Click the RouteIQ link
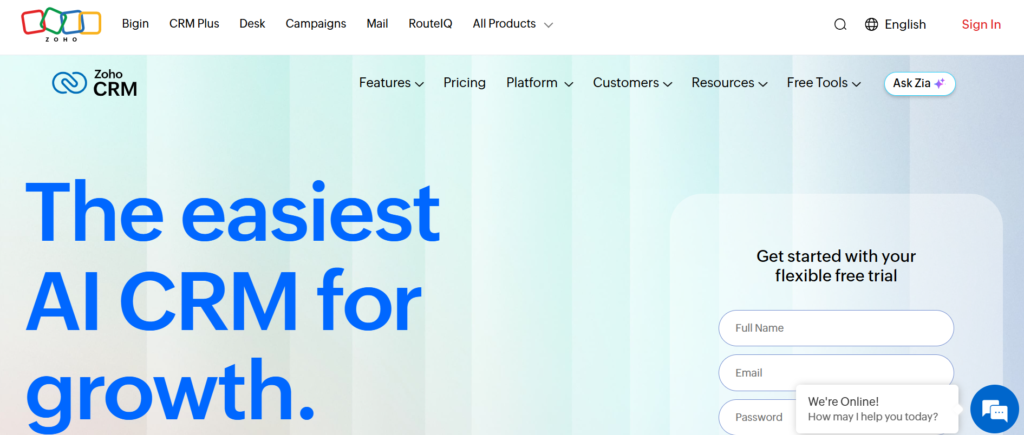Viewport: 1024px width, 435px height. (x=430, y=24)
